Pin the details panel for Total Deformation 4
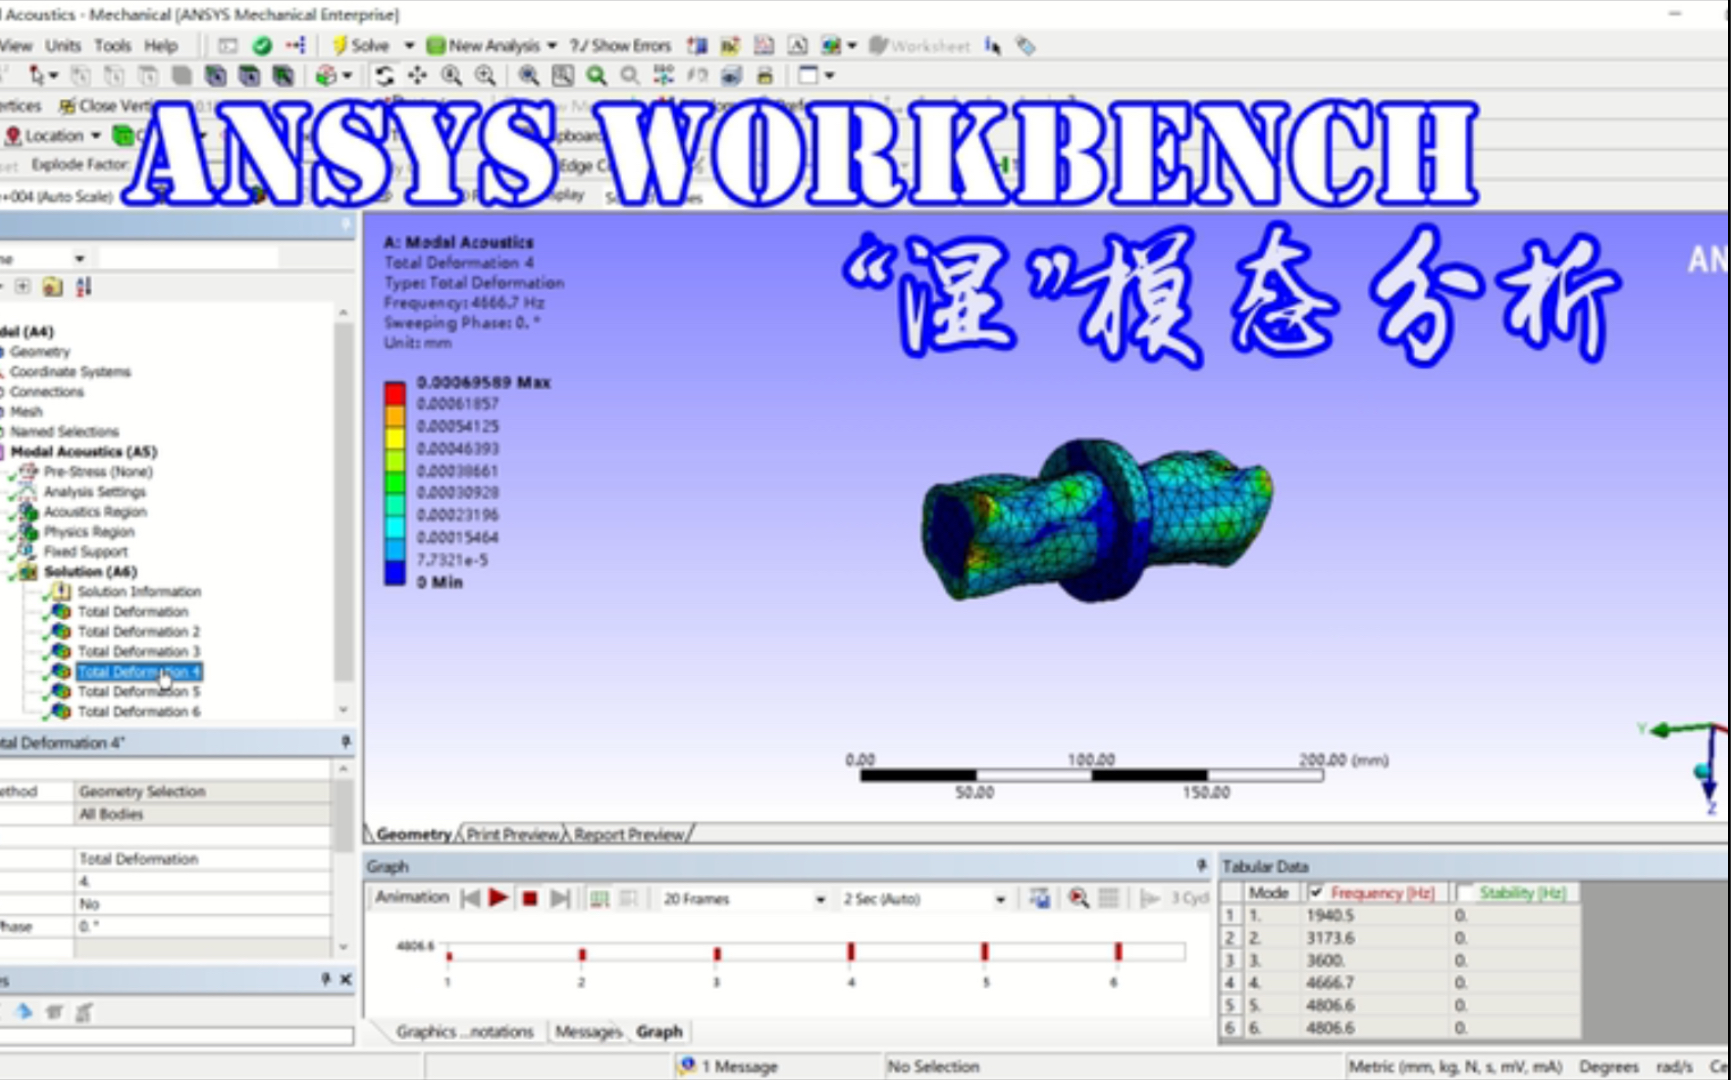This screenshot has height=1080, width=1731. tap(345, 742)
